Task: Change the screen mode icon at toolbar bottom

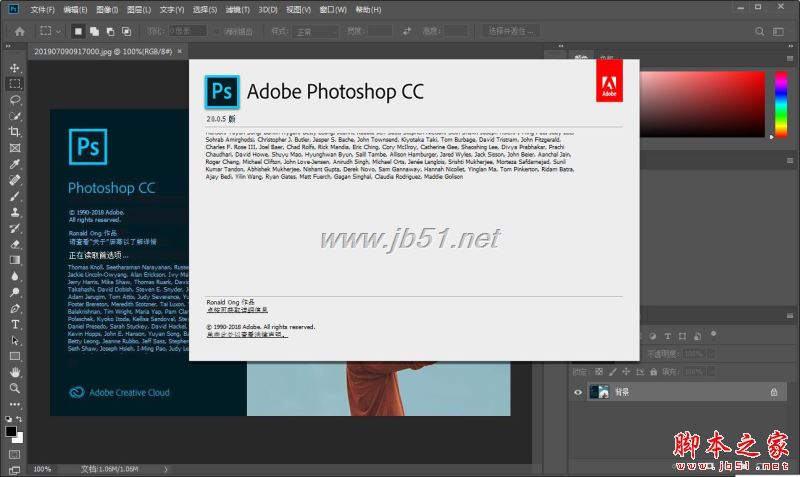Action: [x=14, y=470]
